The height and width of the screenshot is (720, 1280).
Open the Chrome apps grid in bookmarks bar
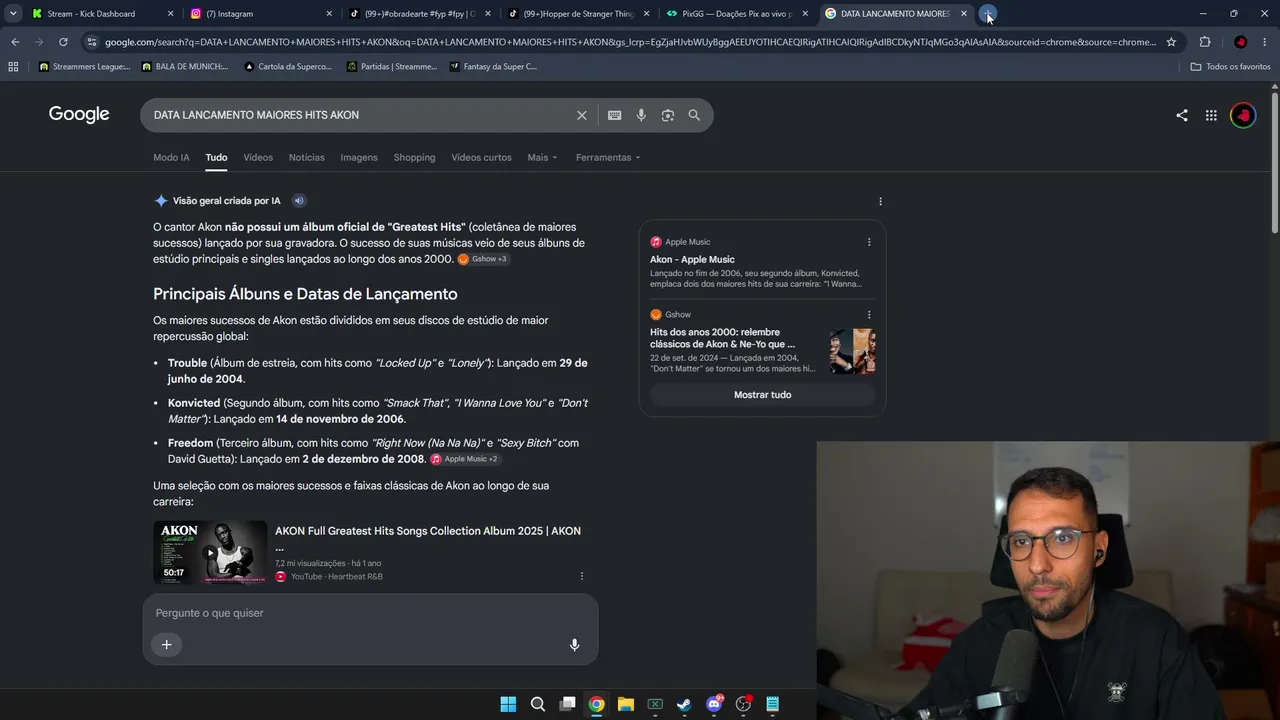13,67
